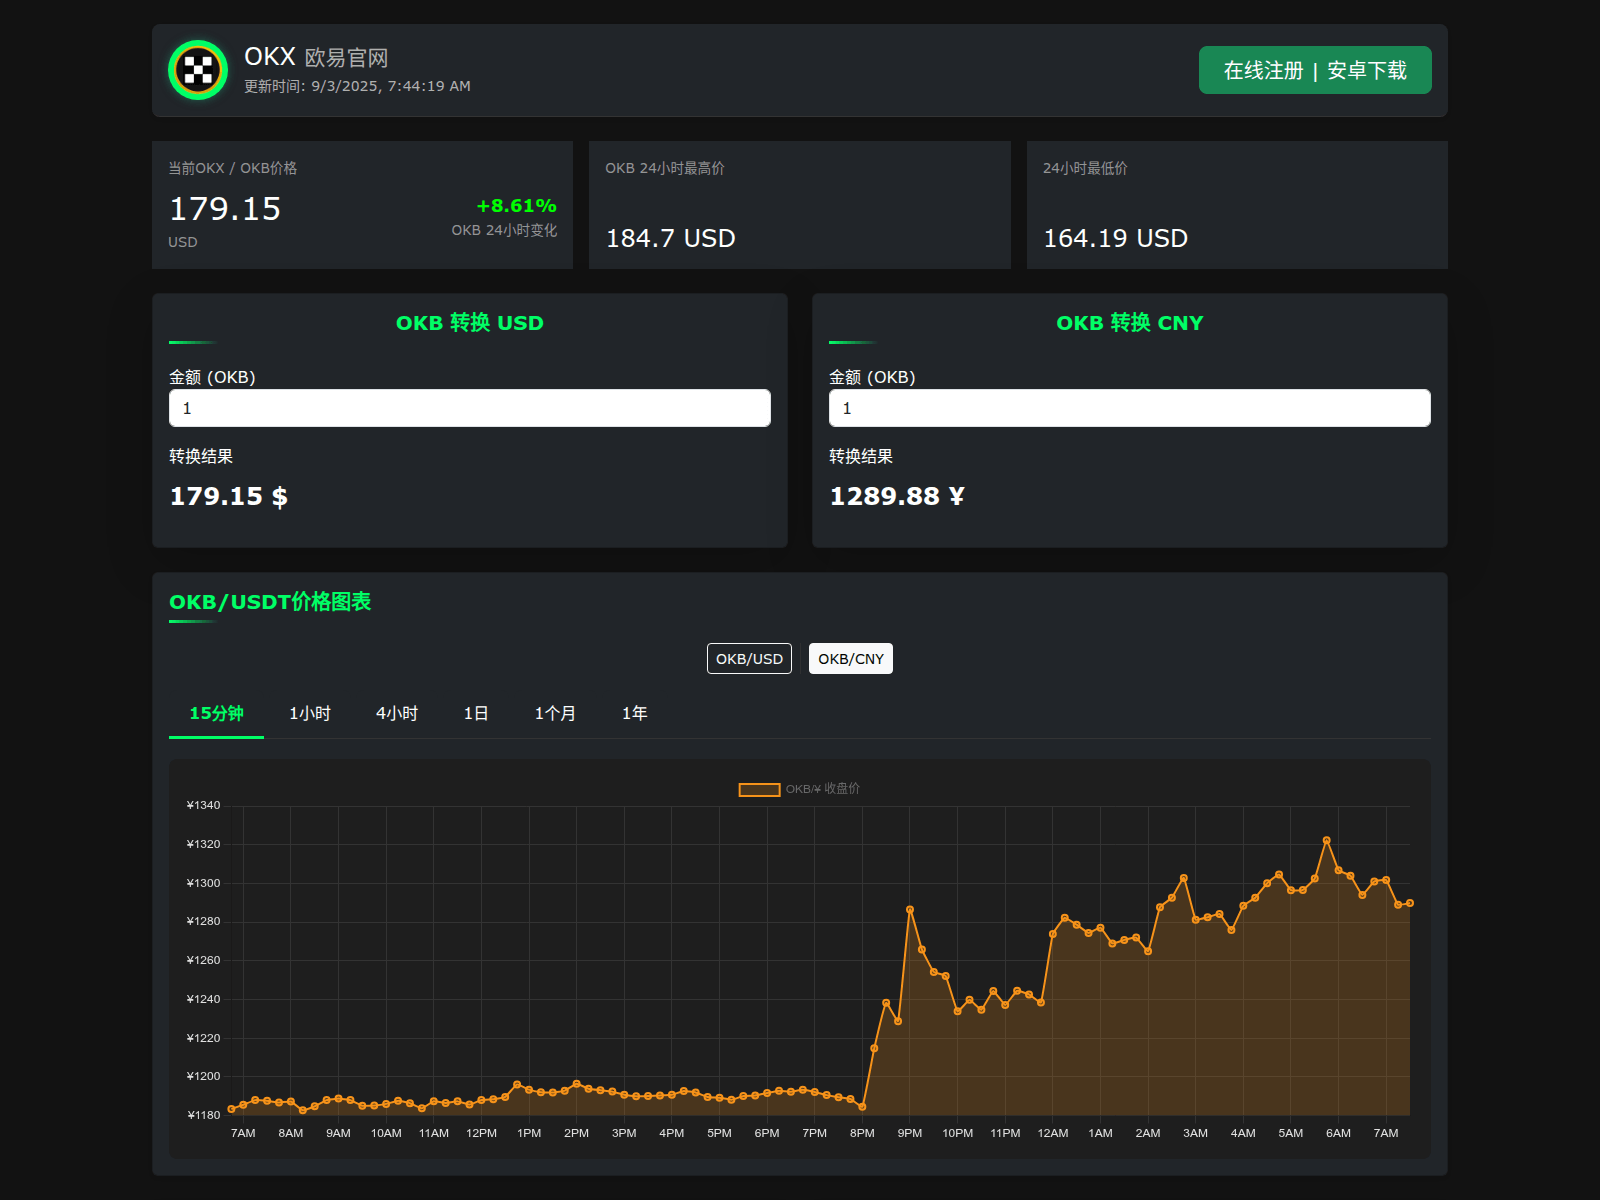Switch to the 1小时 timeframe tab
The height and width of the screenshot is (1200, 1600).
click(310, 713)
